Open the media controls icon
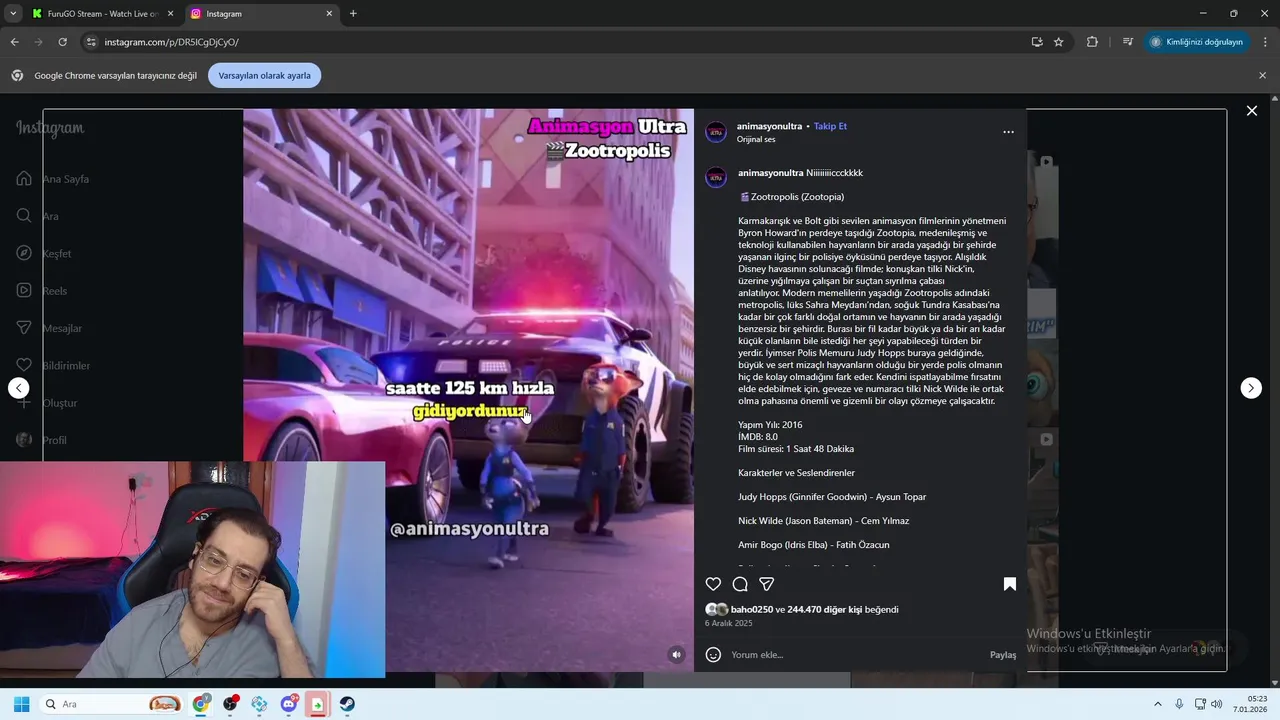Image resolution: width=1280 pixels, height=720 pixels. point(1128,42)
